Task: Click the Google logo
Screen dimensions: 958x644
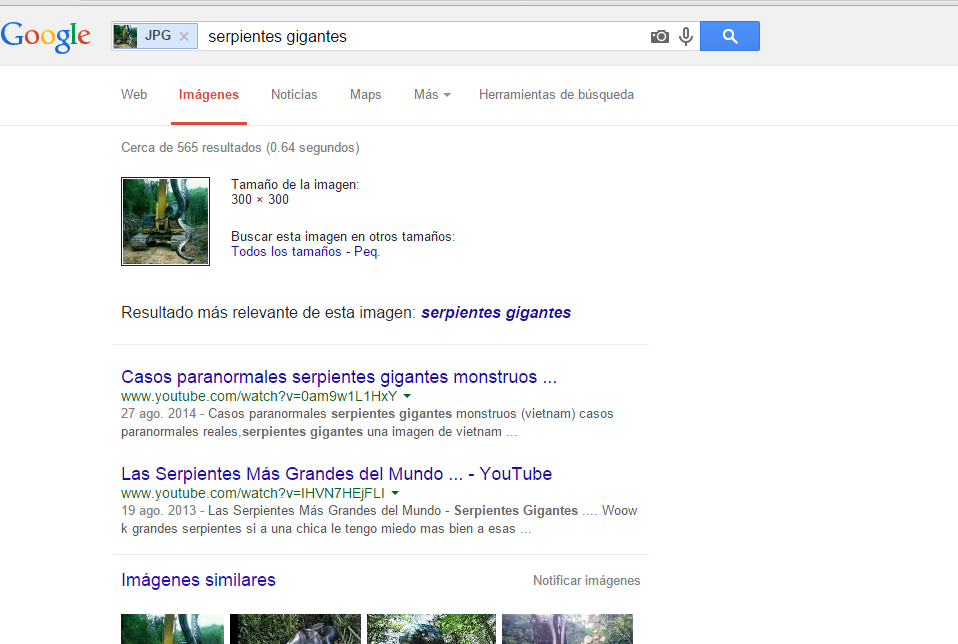Action: tap(46, 37)
